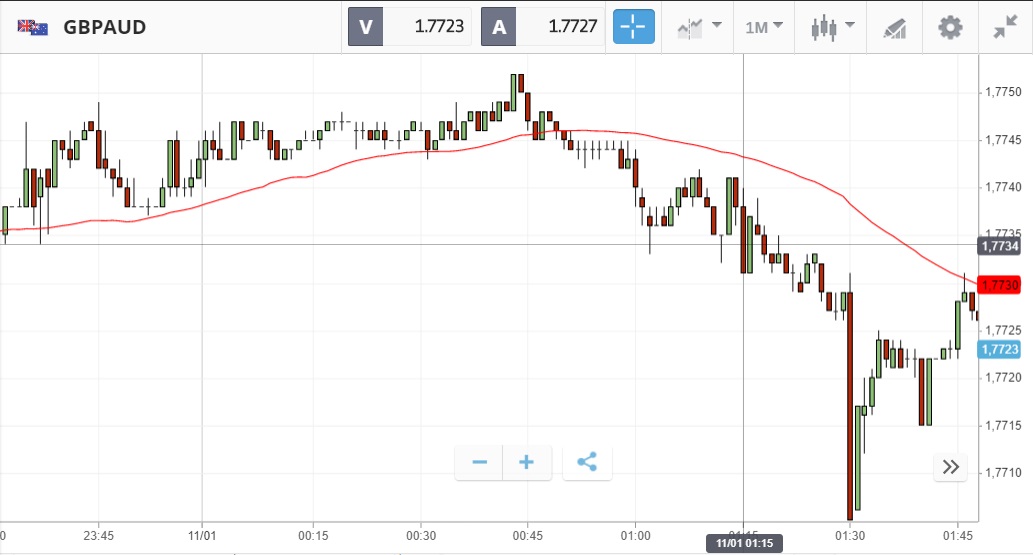
Task: Click the share chart icon
Action: coord(587,463)
